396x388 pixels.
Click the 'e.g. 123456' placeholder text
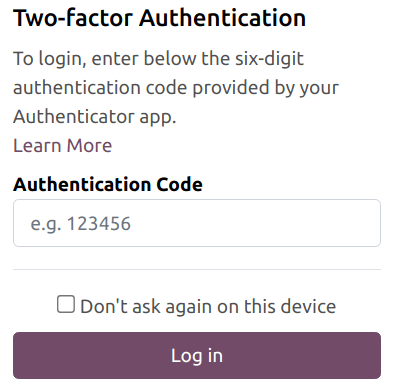[x=81, y=224]
